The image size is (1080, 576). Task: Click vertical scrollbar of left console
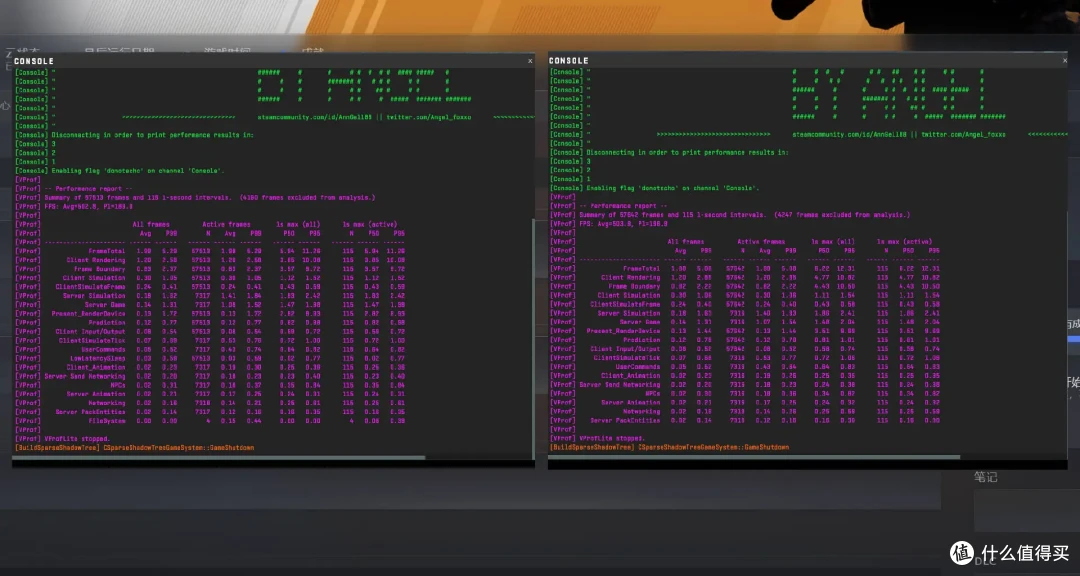pos(533,338)
